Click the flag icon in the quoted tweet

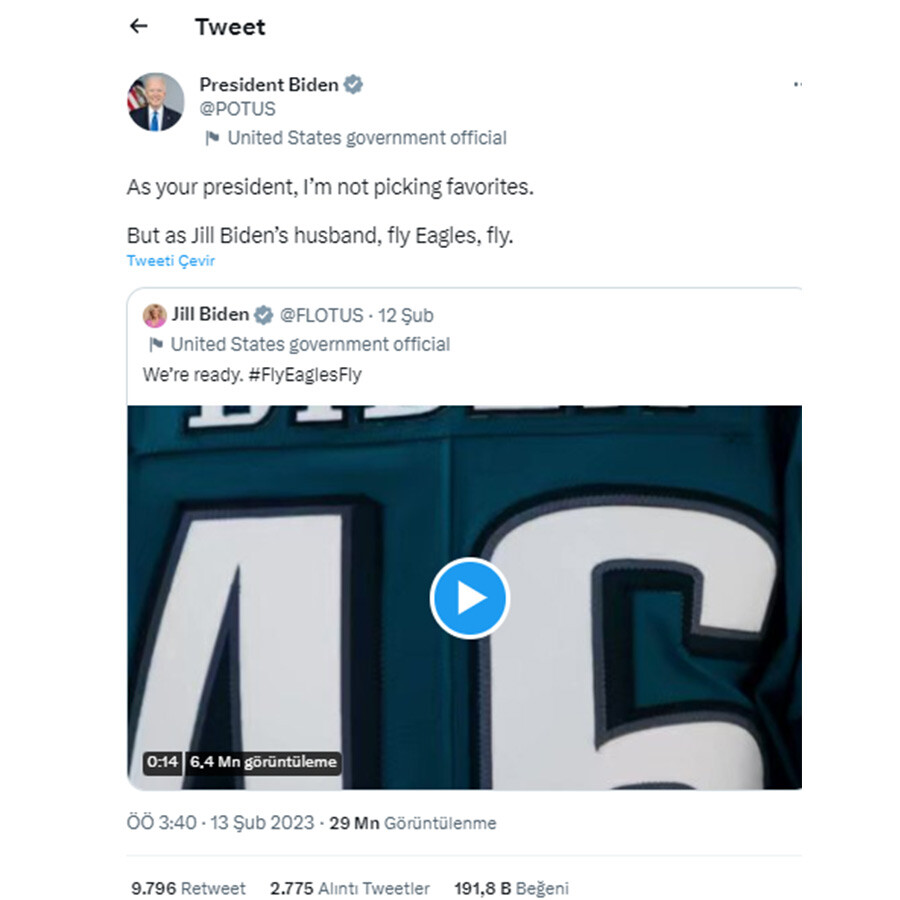[x=156, y=345]
